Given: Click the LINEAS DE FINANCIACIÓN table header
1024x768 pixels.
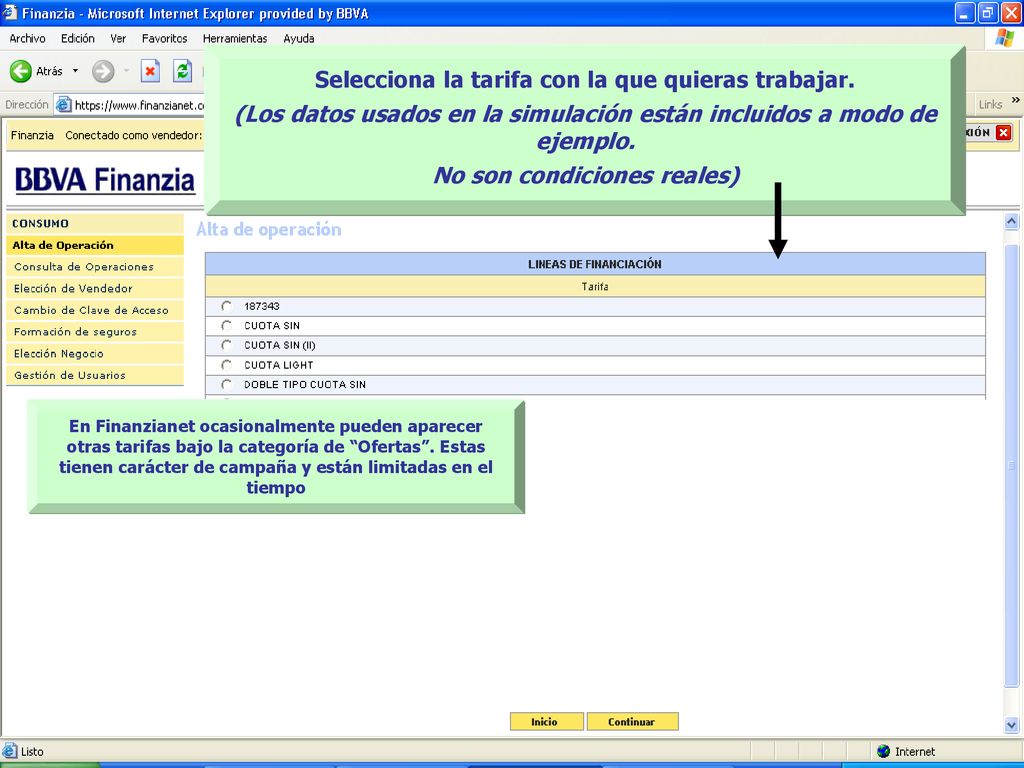Looking at the screenshot, I should pos(595,264).
